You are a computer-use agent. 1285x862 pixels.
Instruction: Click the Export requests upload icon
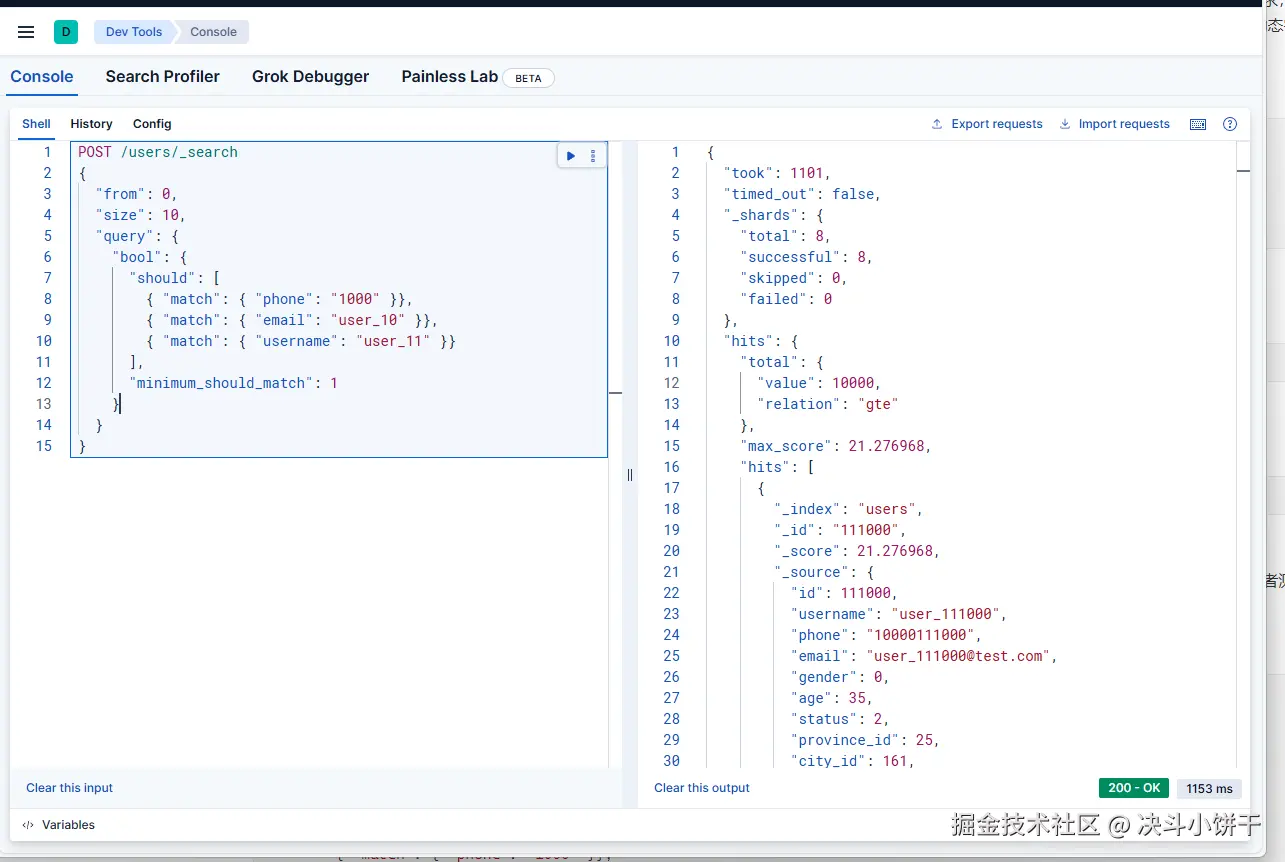pyautogui.click(x=937, y=124)
